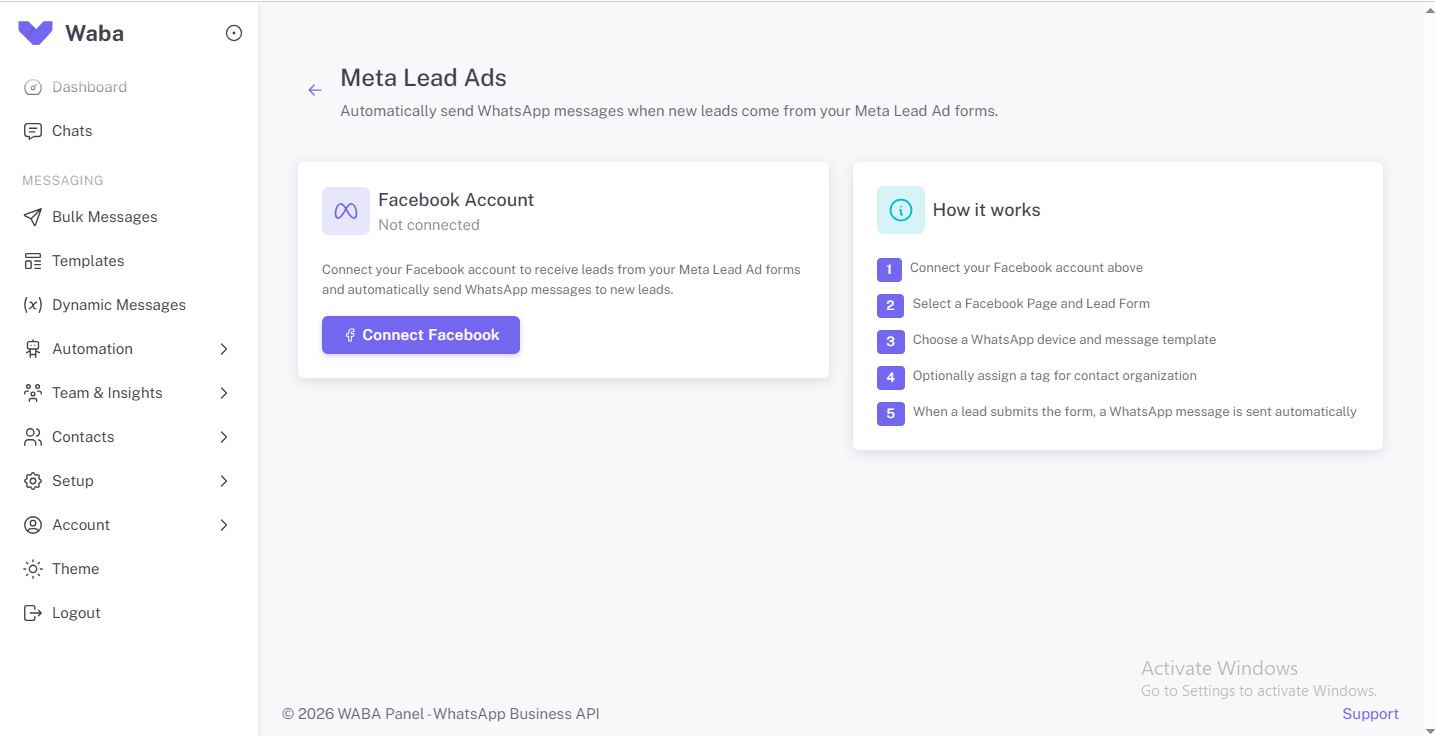This screenshot has height=736, width=1435.
Task: Click the info icon beside How it works
Action: [900, 209]
